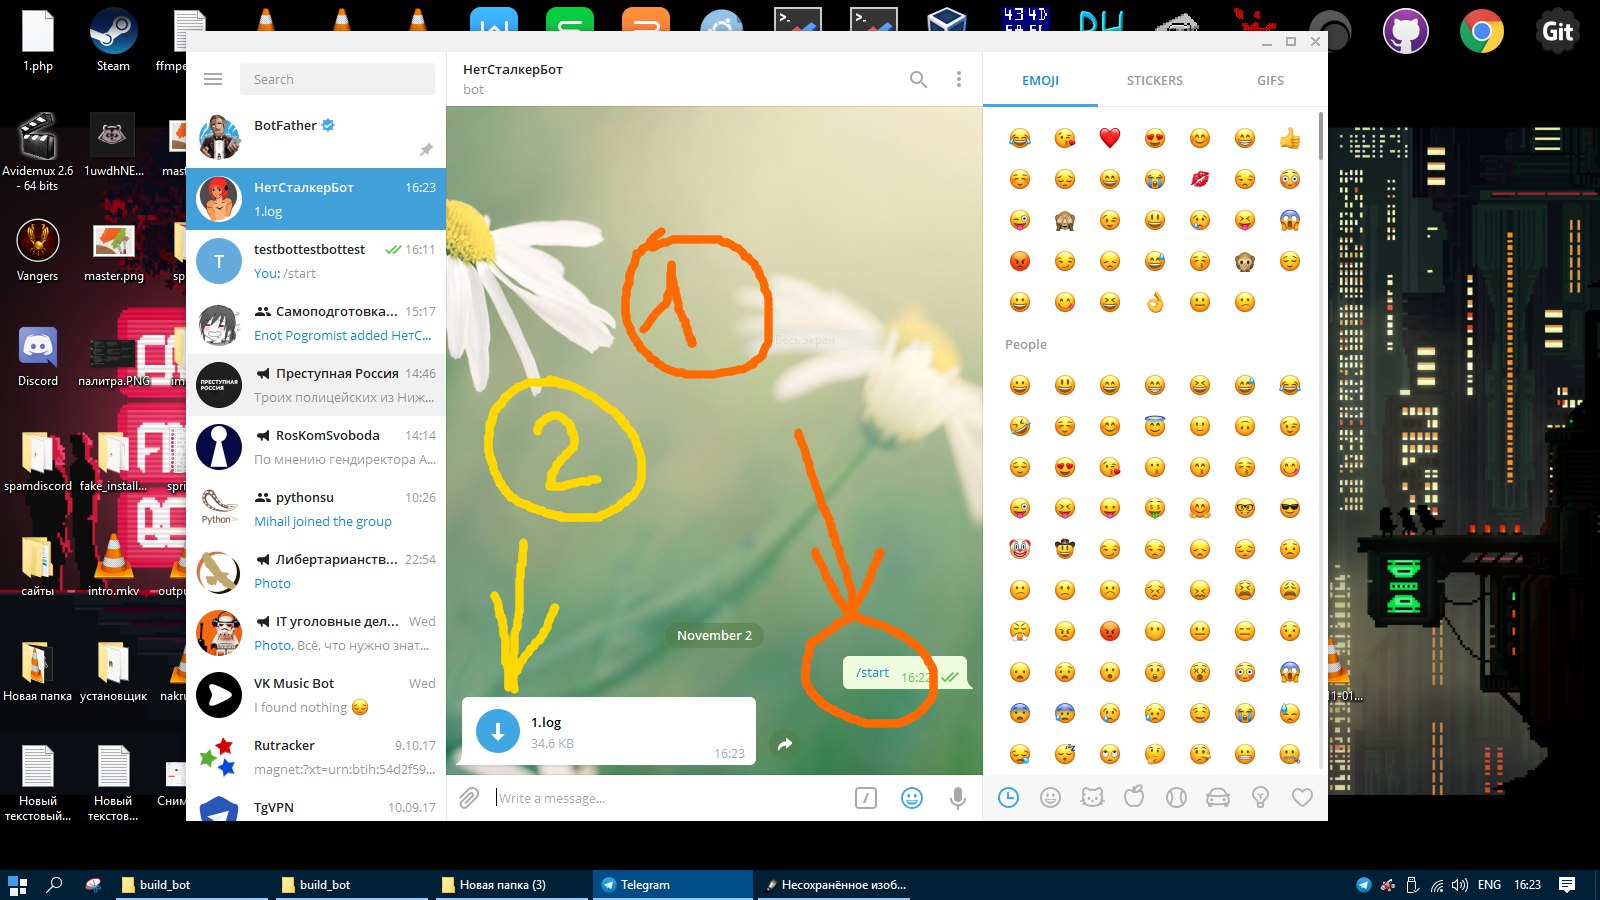This screenshot has height=900, width=1600.
Task: Click the bot commands slash icon
Action: click(866, 798)
